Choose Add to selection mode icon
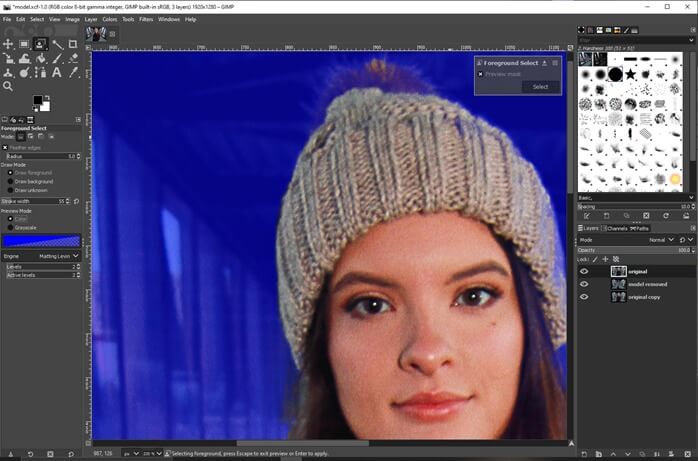 (31, 137)
